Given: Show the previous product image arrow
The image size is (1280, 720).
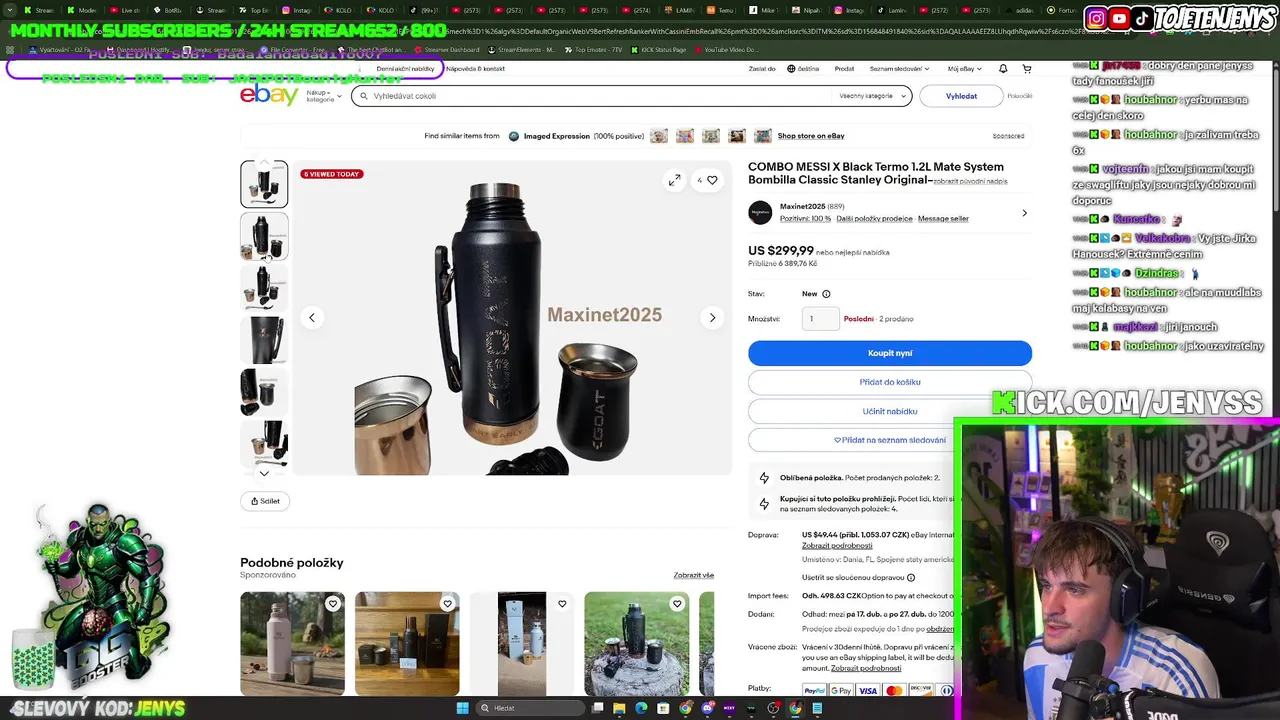Looking at the screenshot, I should click(312, 318).
